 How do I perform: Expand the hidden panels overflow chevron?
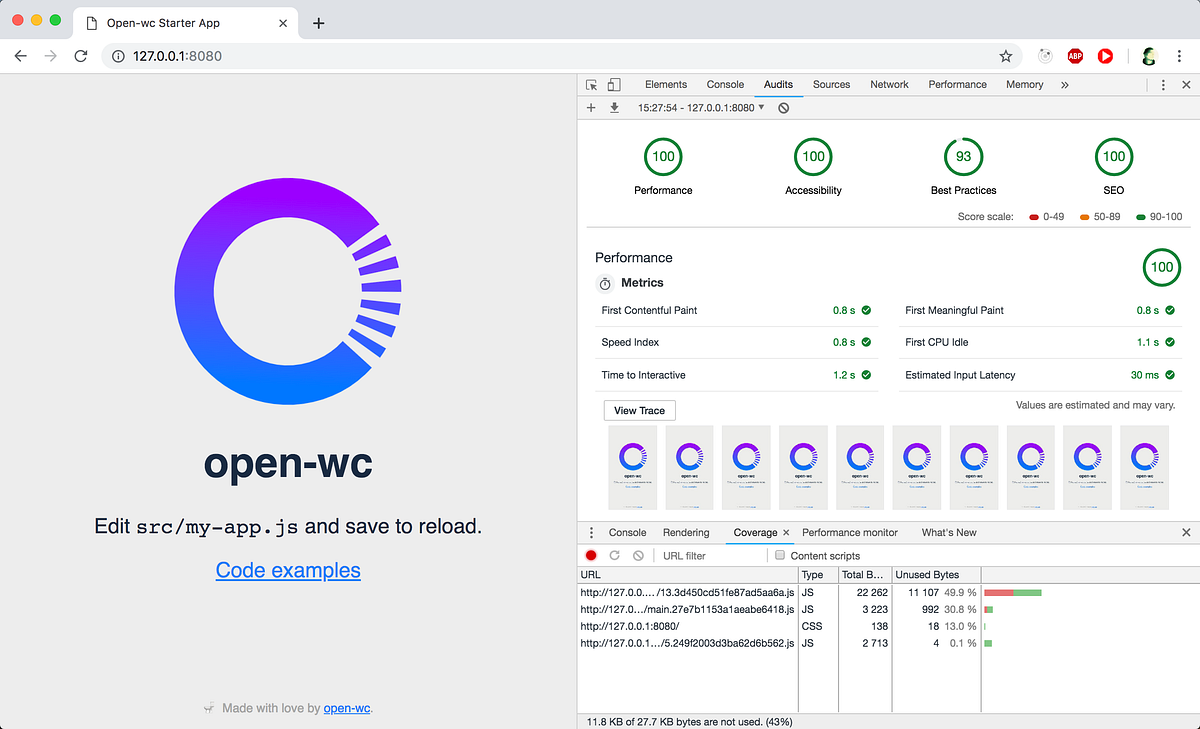coord(1064,84)
